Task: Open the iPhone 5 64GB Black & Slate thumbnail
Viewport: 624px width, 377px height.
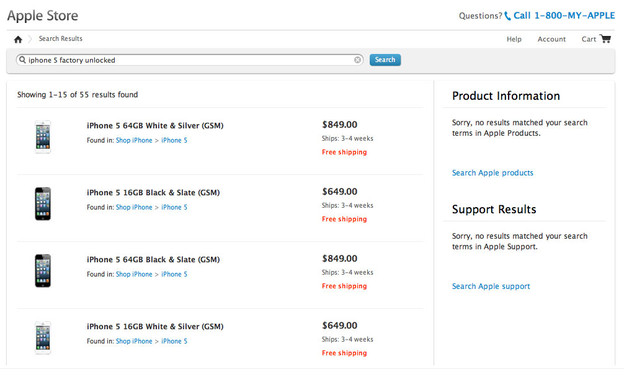Action: [43, 270]
